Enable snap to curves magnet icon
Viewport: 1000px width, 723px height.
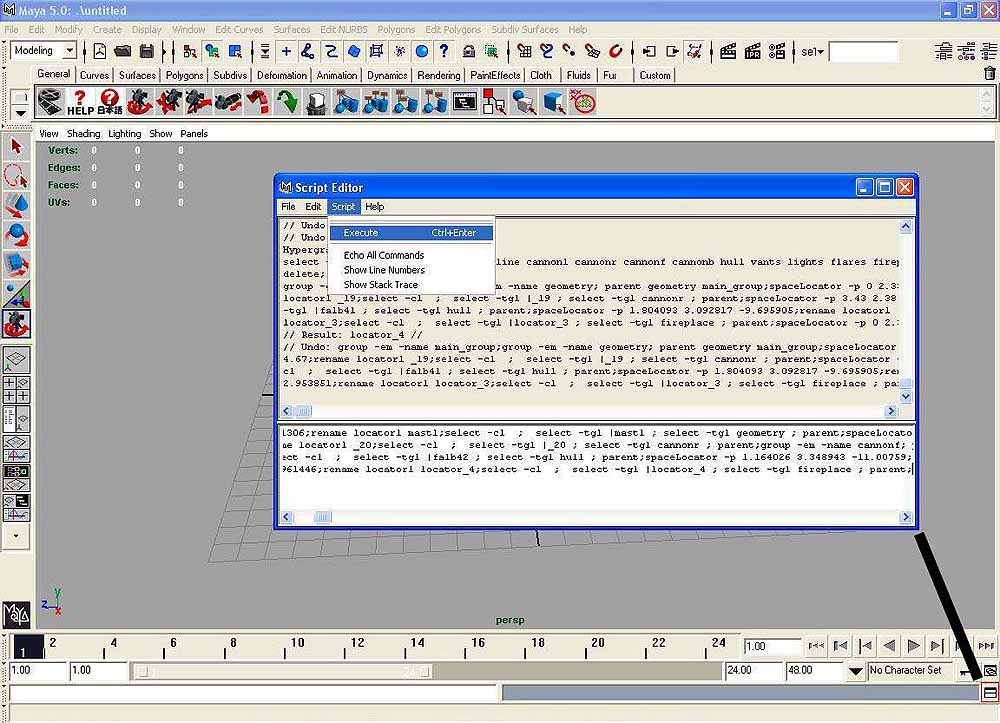coord(547,52)
